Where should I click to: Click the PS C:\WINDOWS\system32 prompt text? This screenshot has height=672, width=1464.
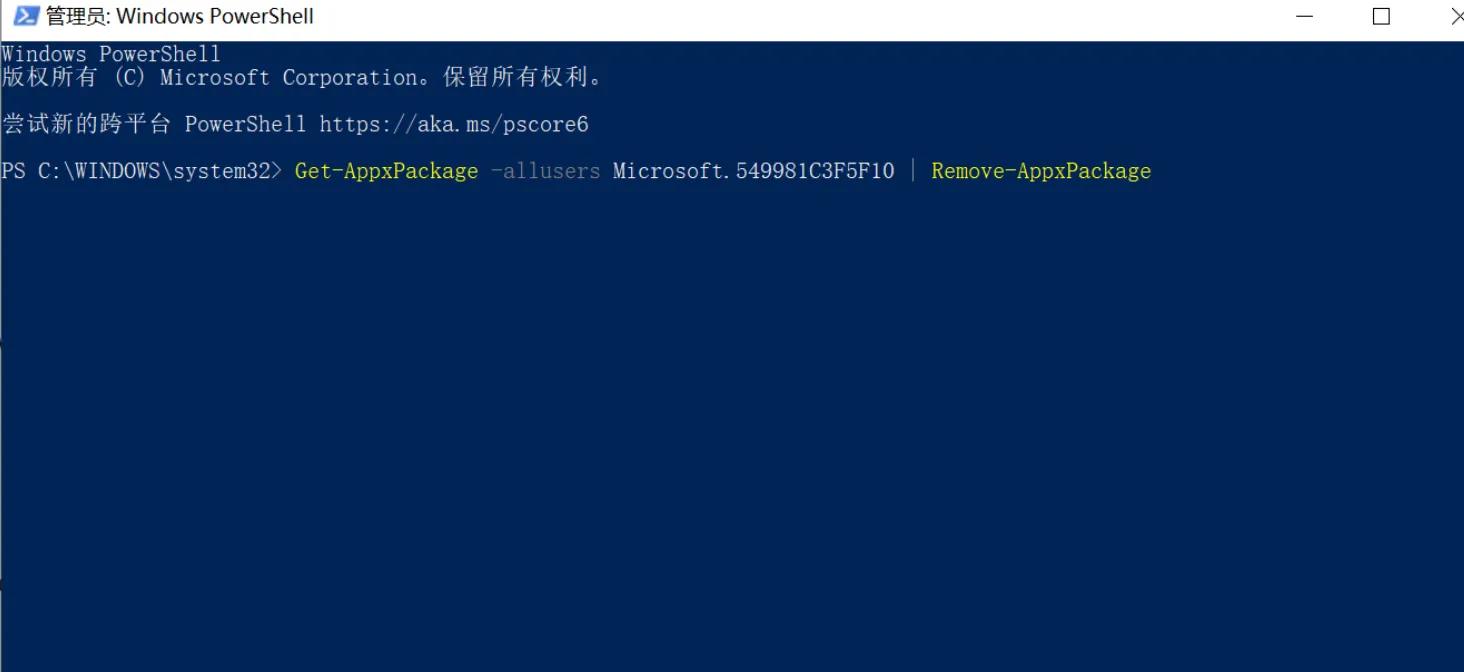coord(140,170)
